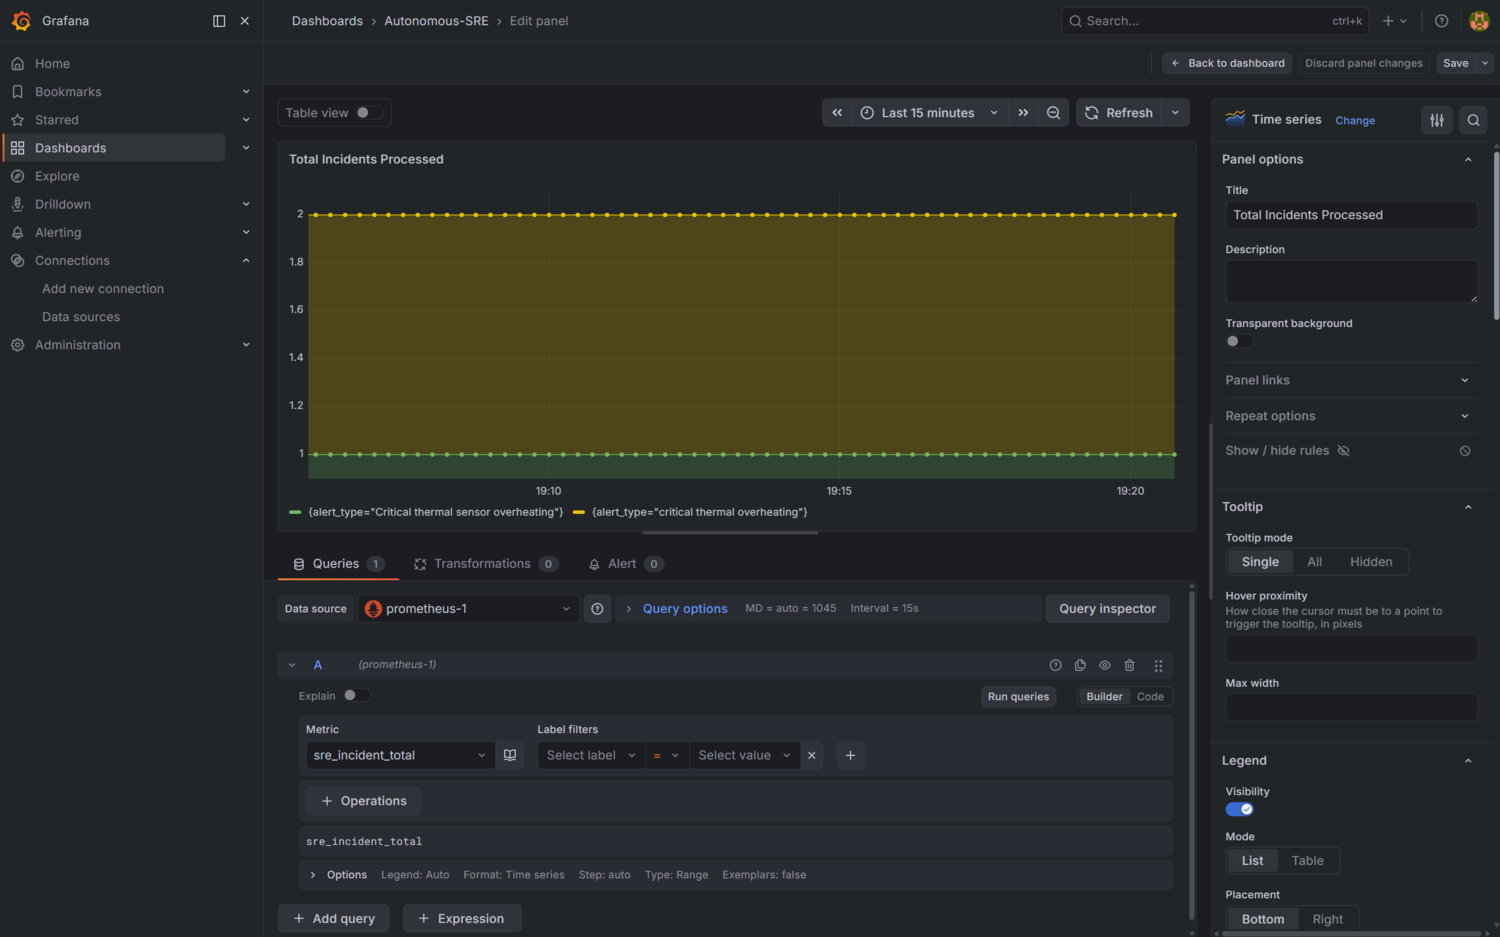This screenshot has width=1500, height=937.
Task: Select the Queries tab
Action: 337,564
